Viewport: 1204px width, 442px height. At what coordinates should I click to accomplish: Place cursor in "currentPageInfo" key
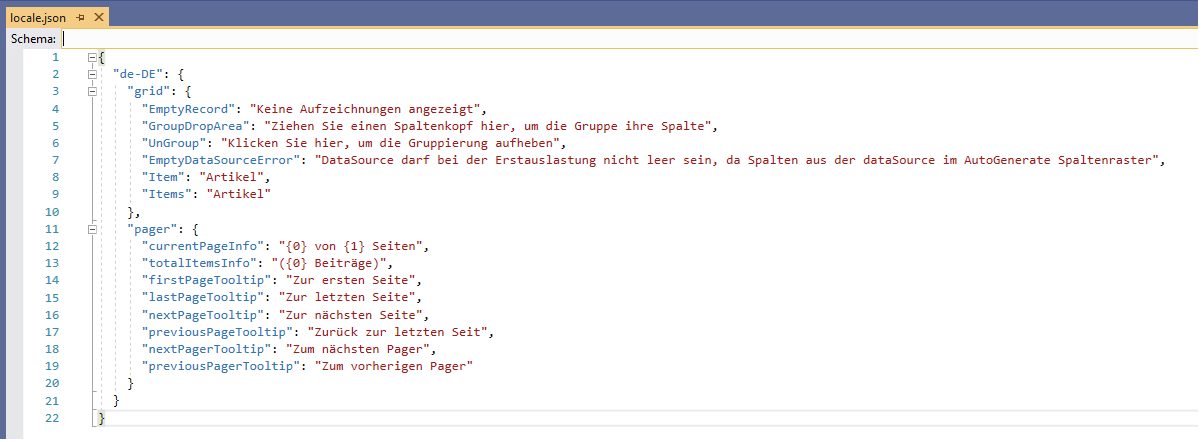206,246
